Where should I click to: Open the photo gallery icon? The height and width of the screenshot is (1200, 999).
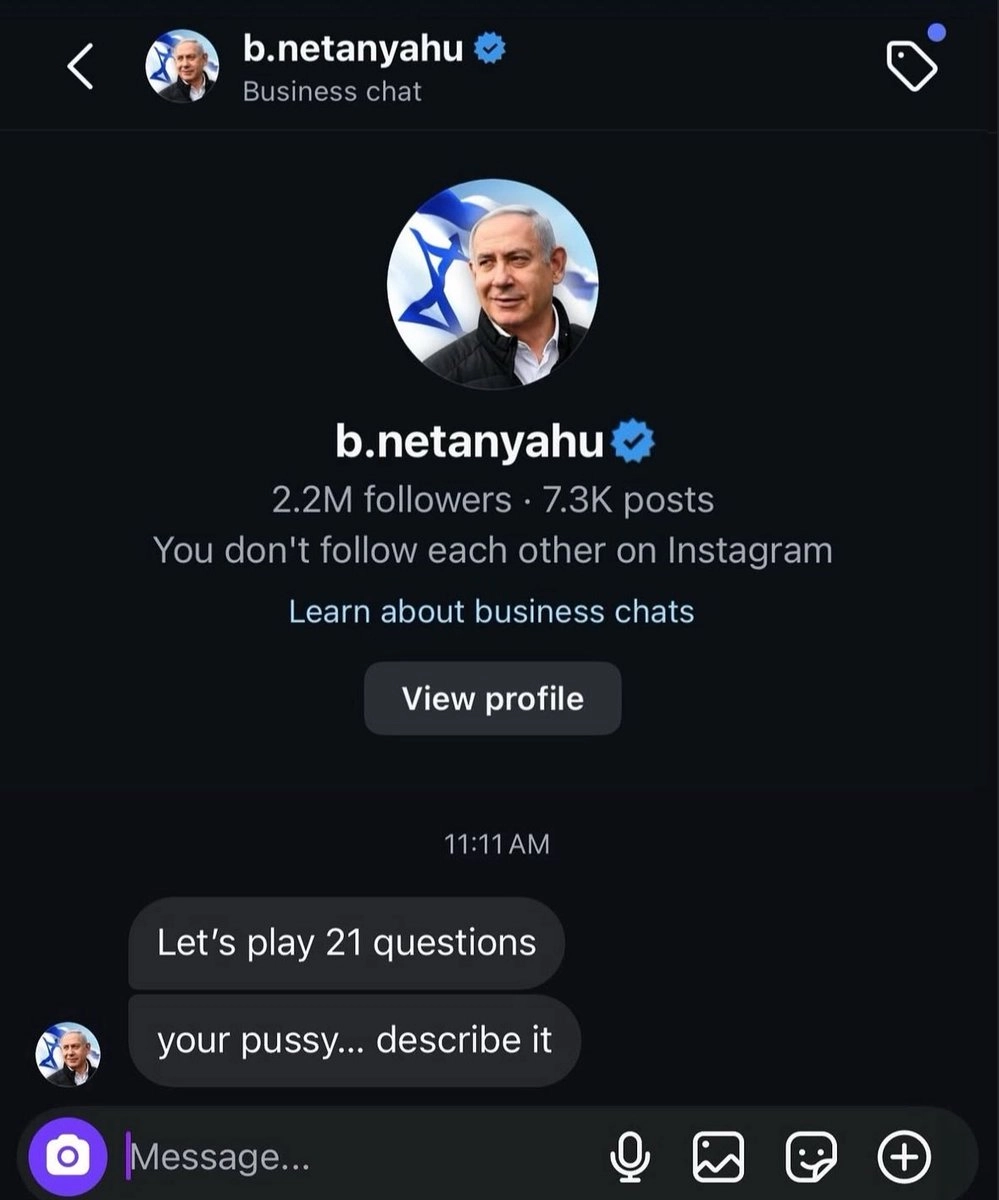pos(719,1157)
